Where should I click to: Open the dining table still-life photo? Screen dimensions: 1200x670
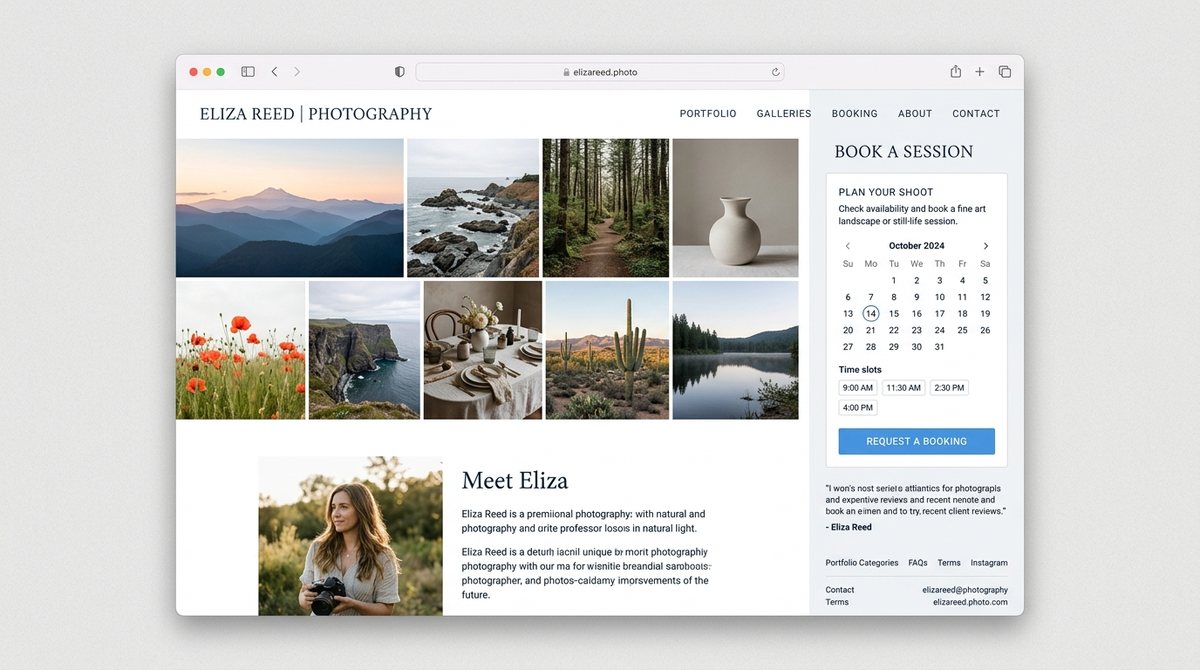(483, 350)
